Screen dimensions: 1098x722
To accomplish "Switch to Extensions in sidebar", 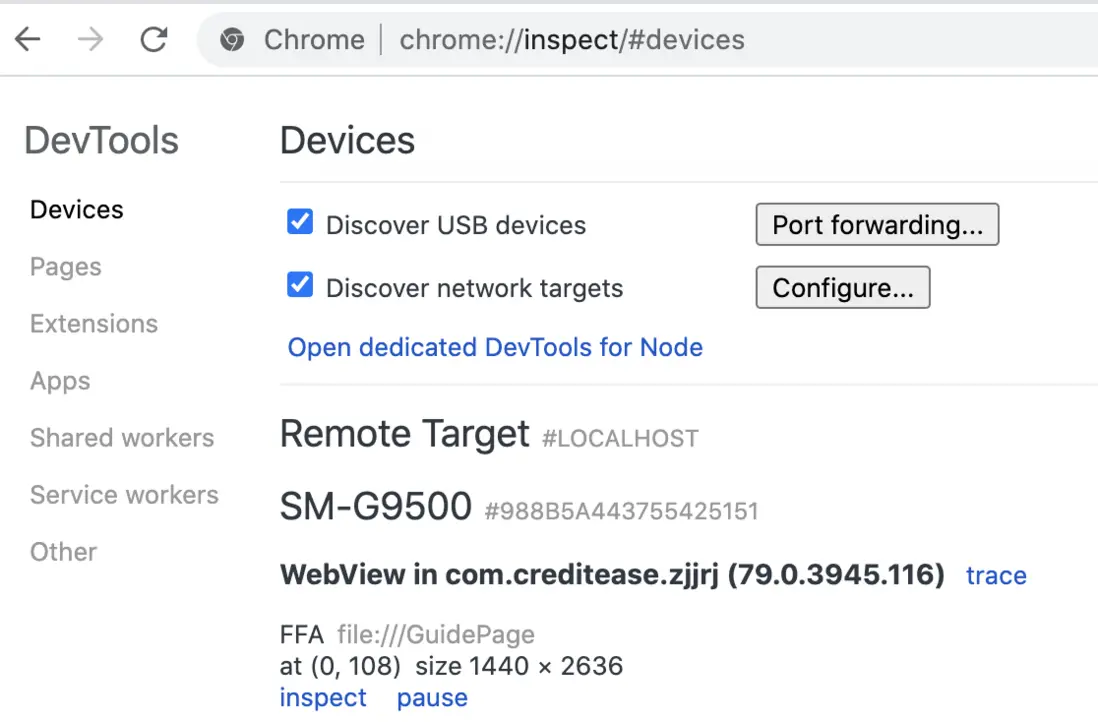I will click(94, 324).
